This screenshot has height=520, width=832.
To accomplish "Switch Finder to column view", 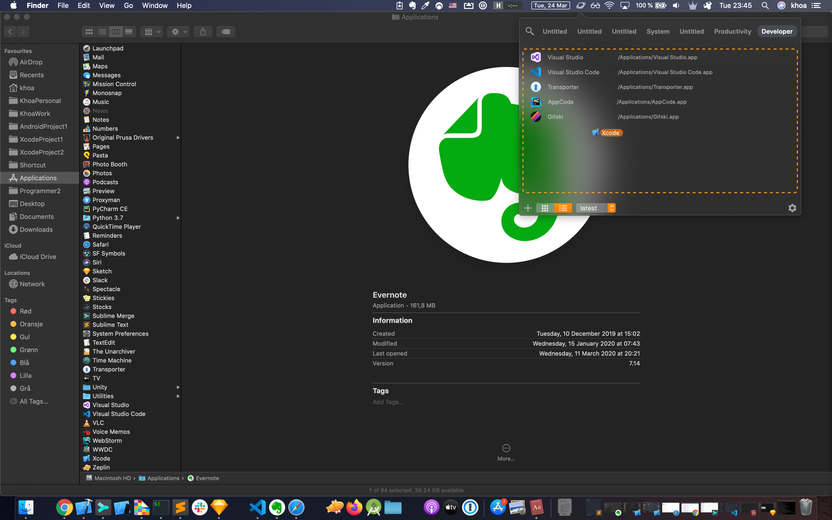I will pos(116,32).
